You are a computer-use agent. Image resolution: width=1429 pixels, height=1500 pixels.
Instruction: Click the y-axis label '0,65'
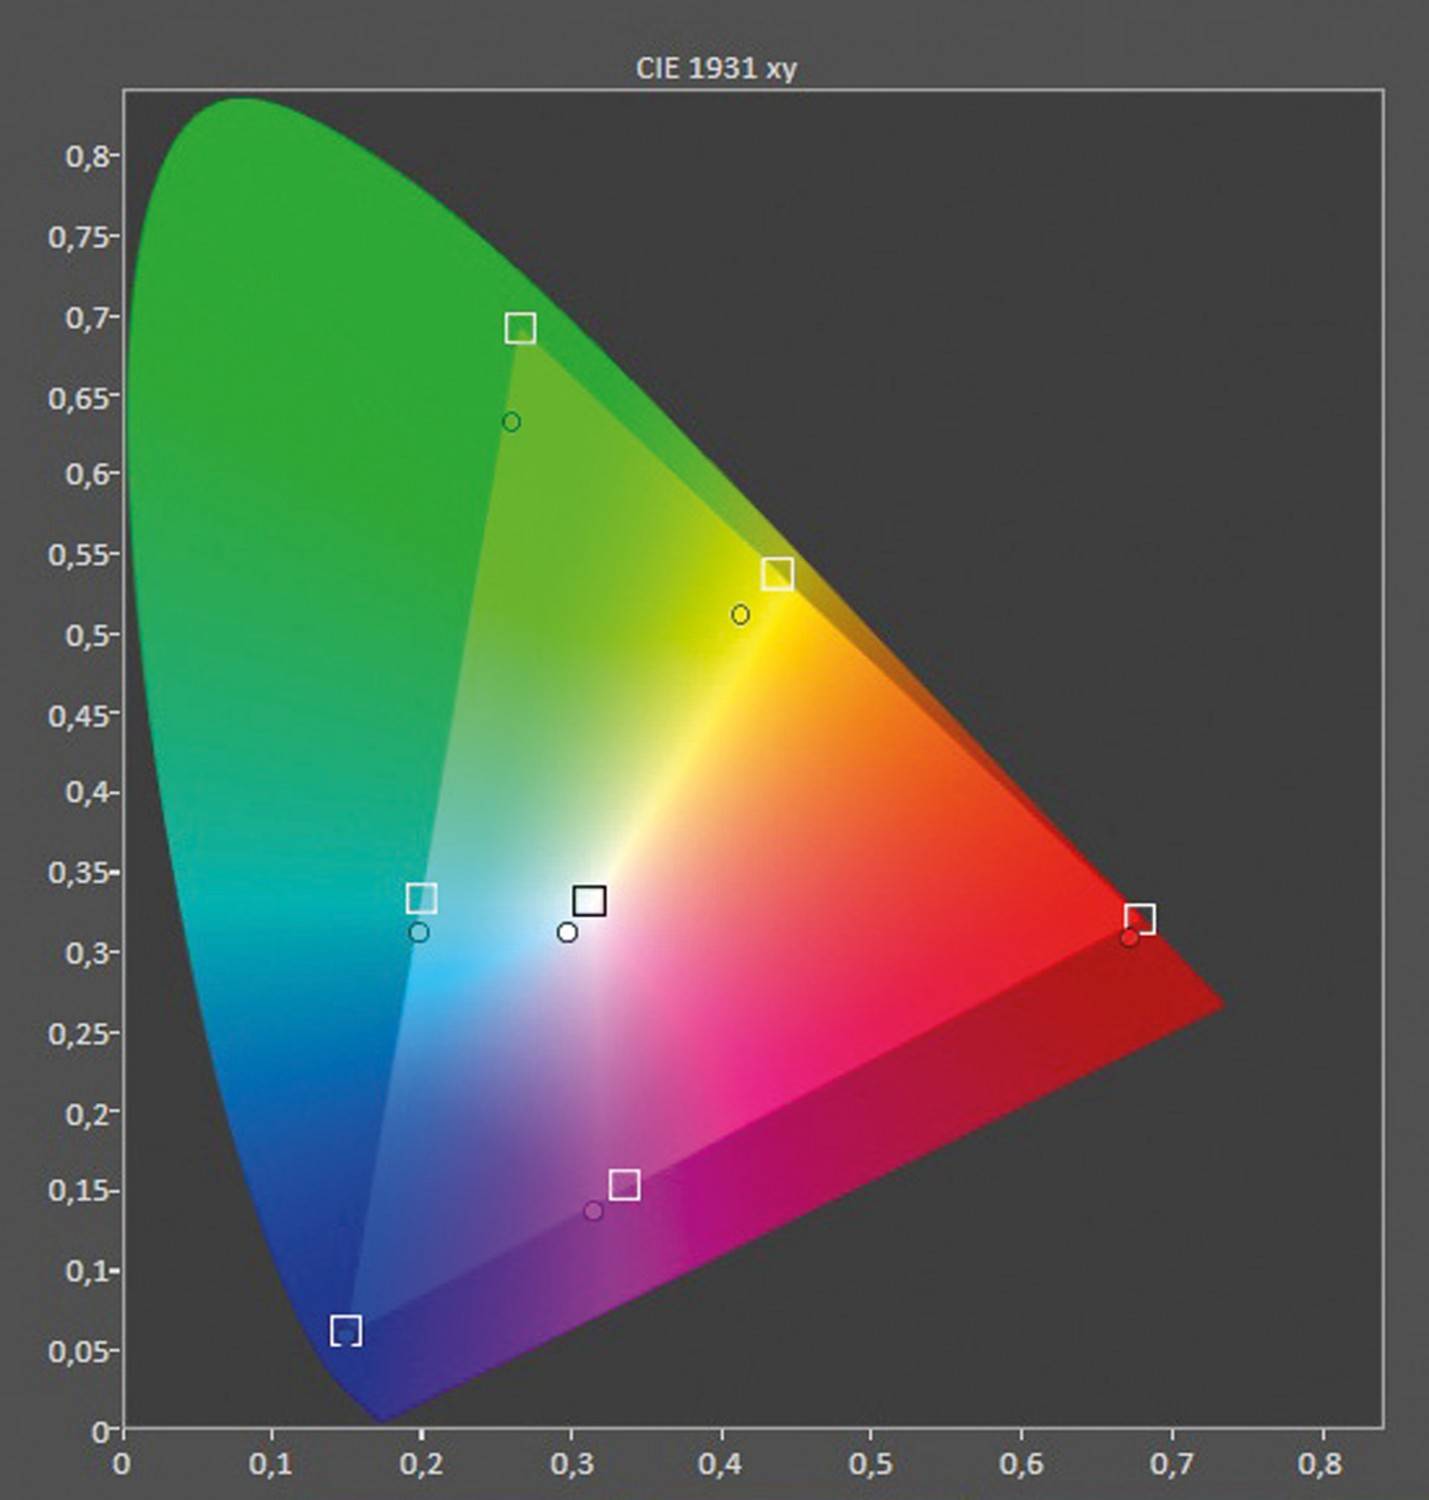80,397
